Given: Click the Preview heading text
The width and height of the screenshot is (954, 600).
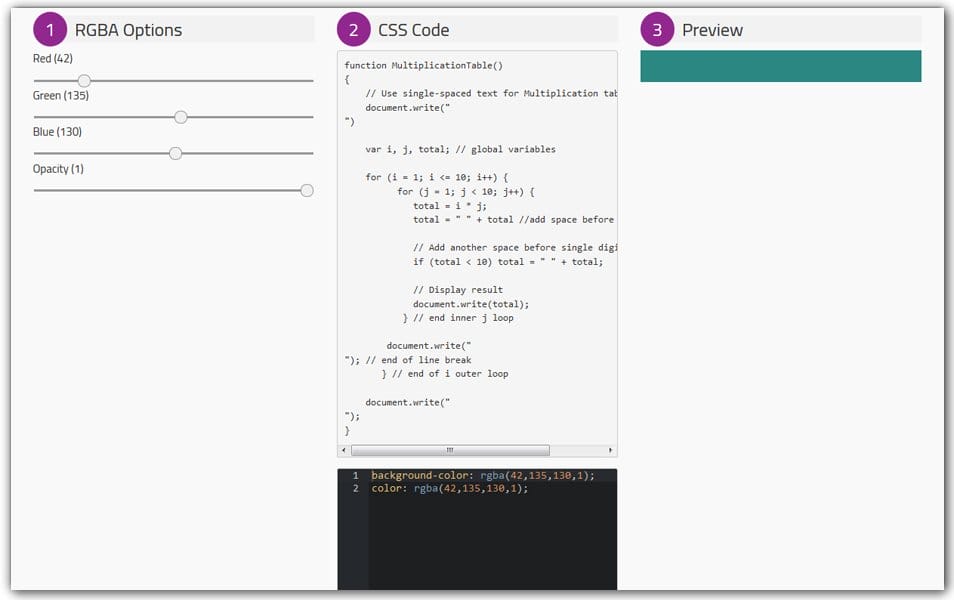Looking at the screenshot, I should (x=712, y=30).
